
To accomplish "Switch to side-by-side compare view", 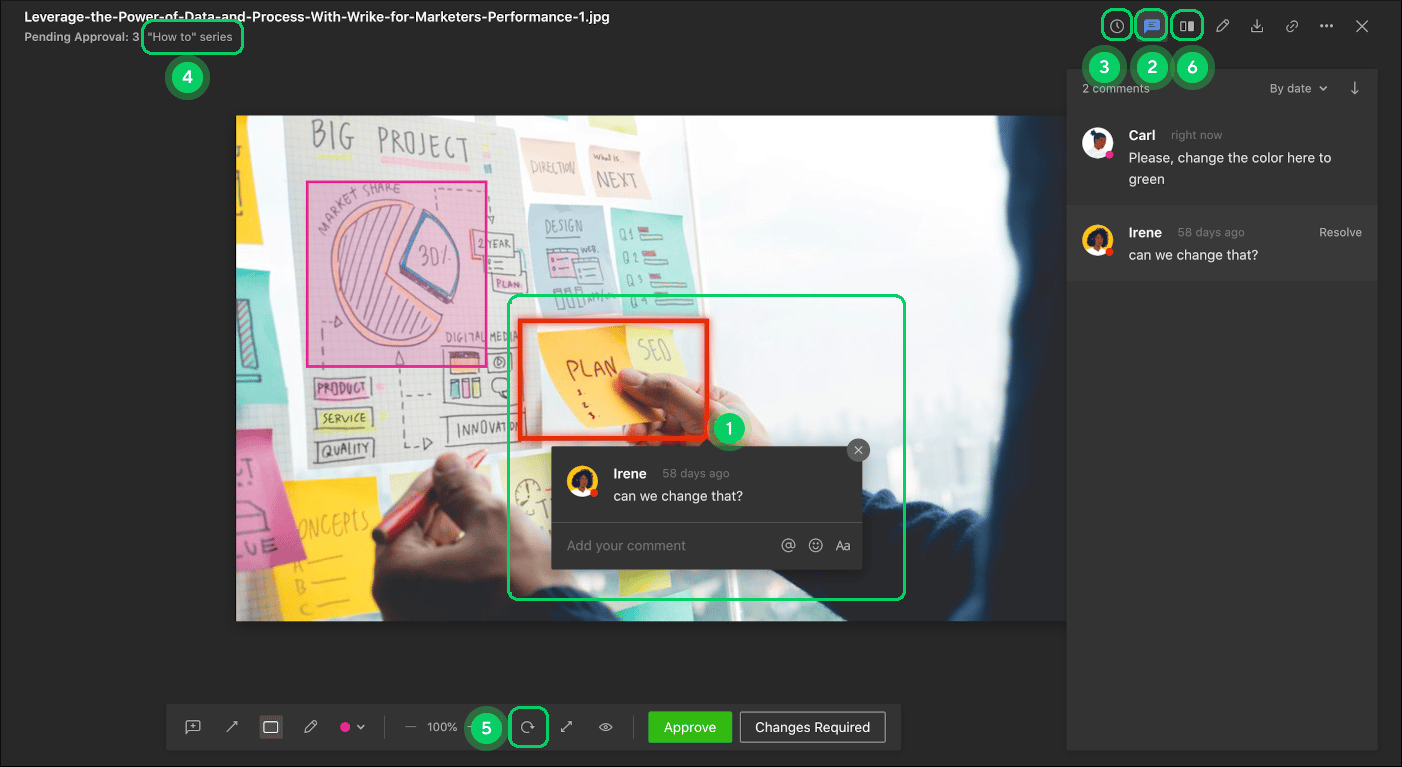I will [1186, 25].
